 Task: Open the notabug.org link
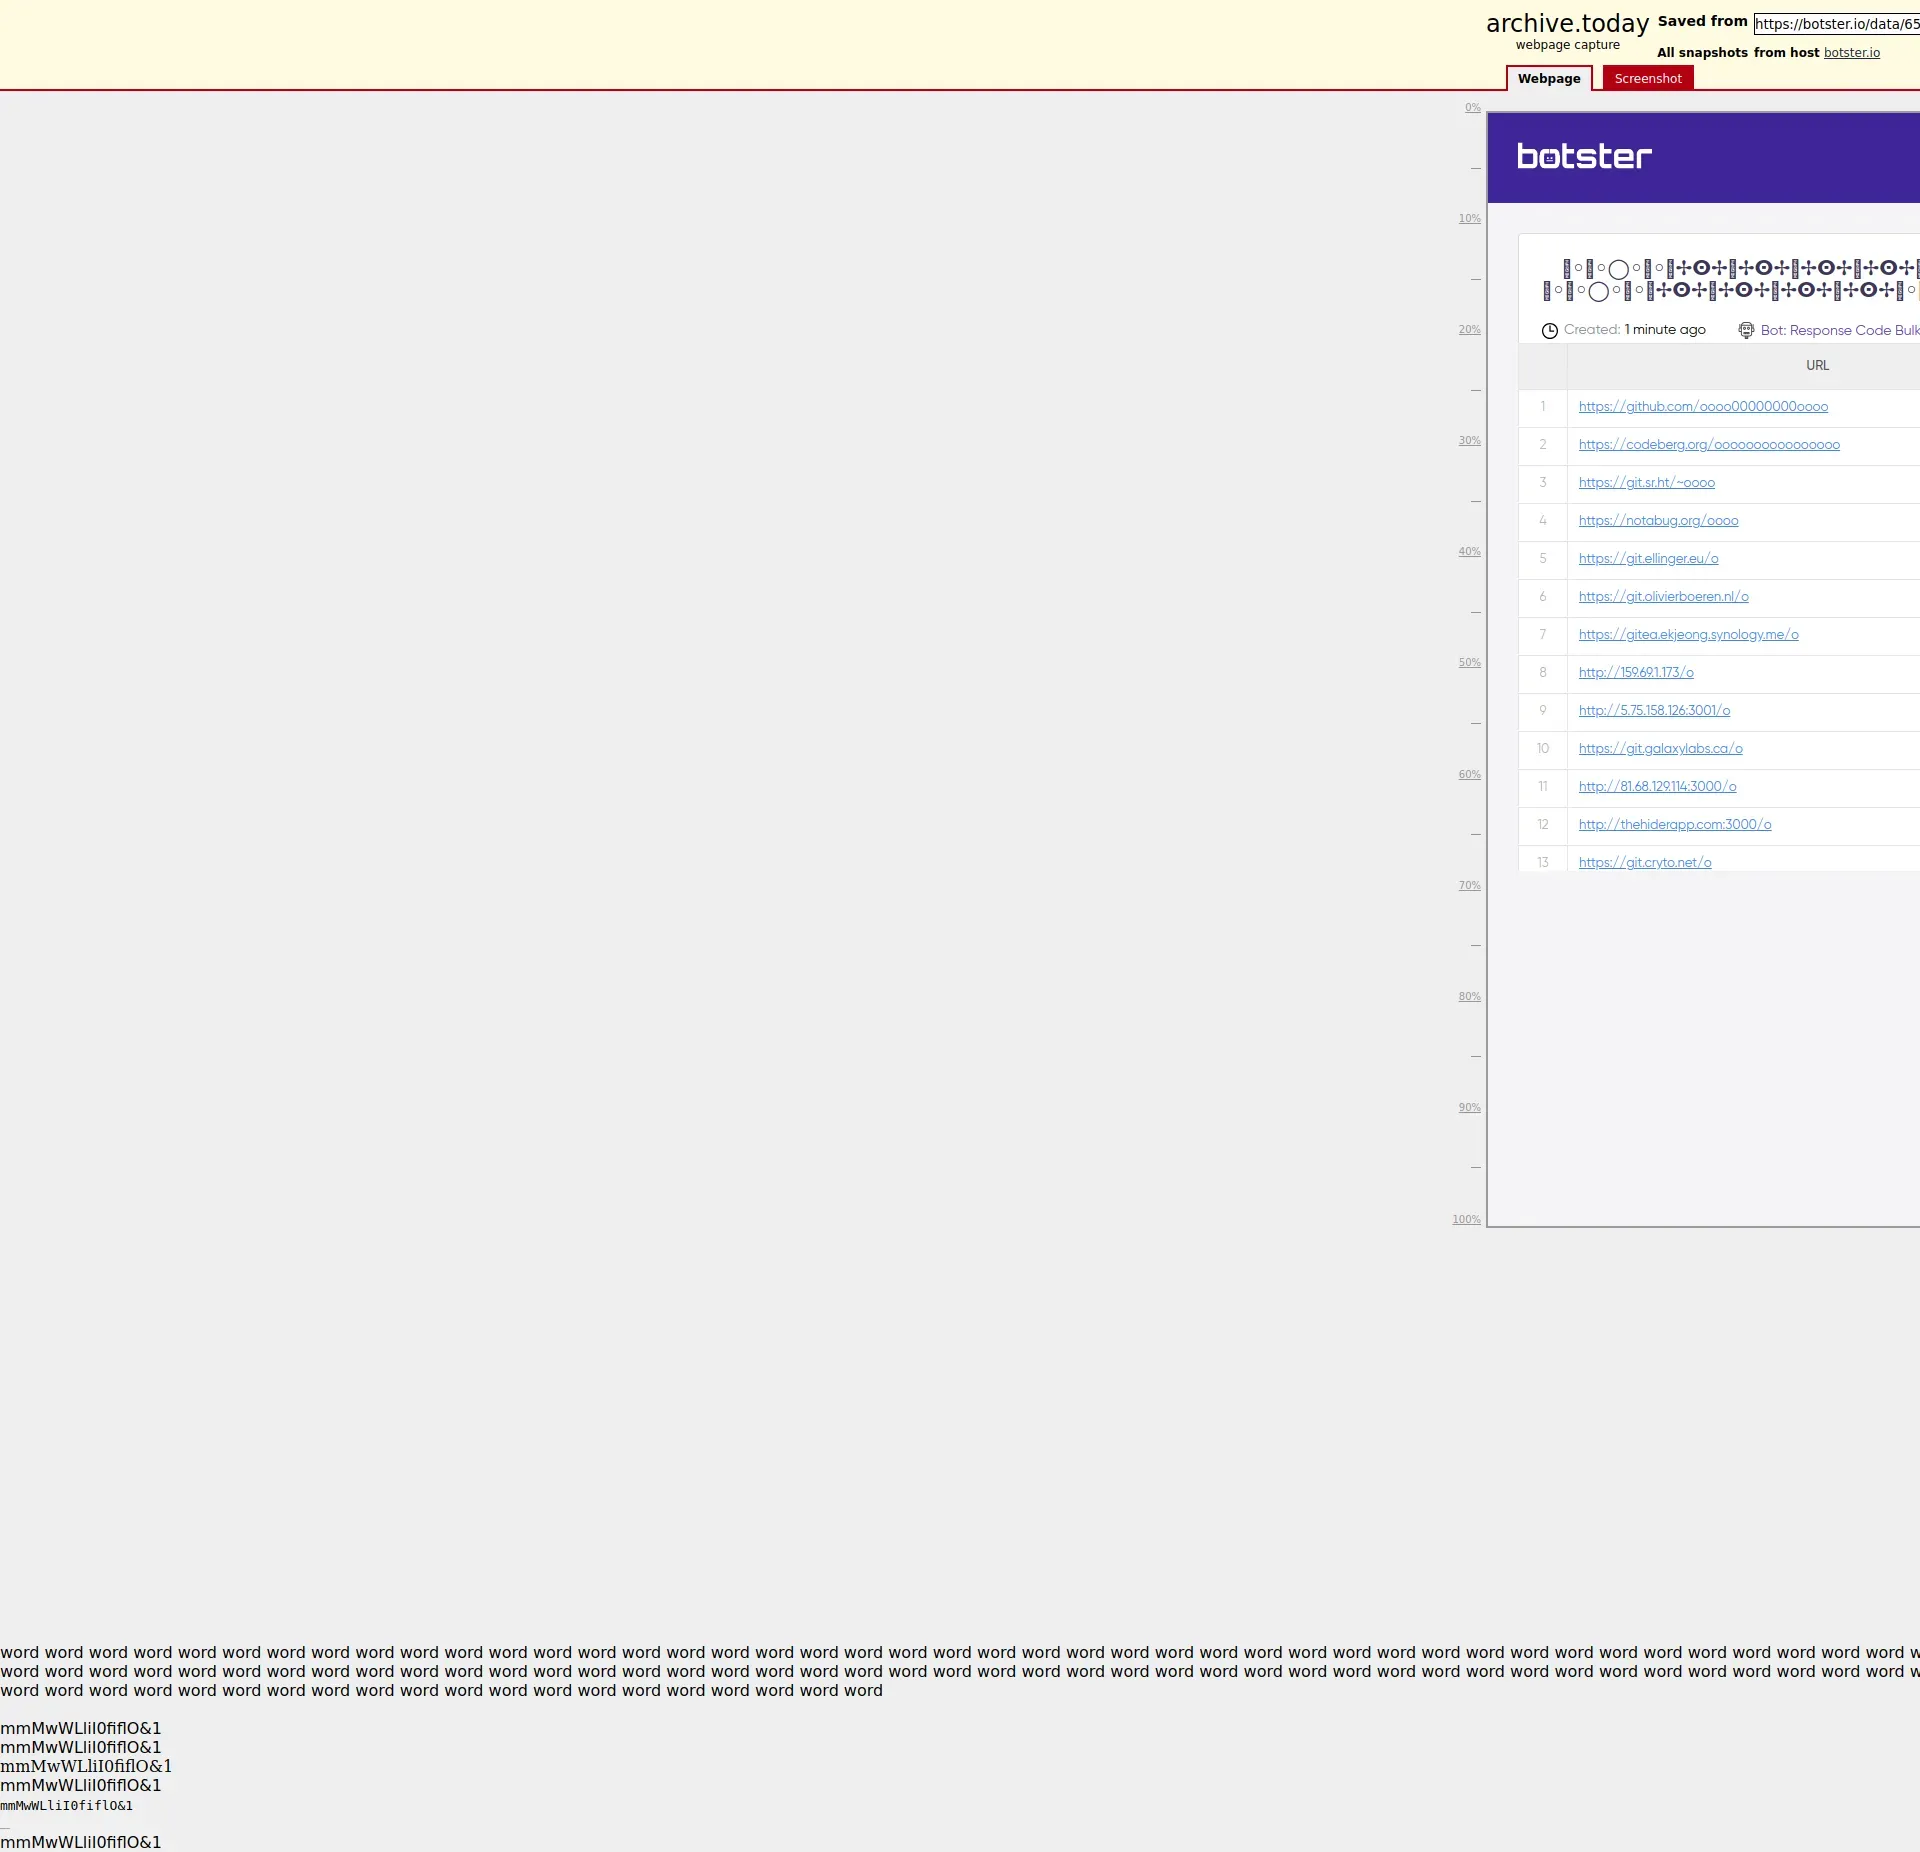click(1658, 521)
